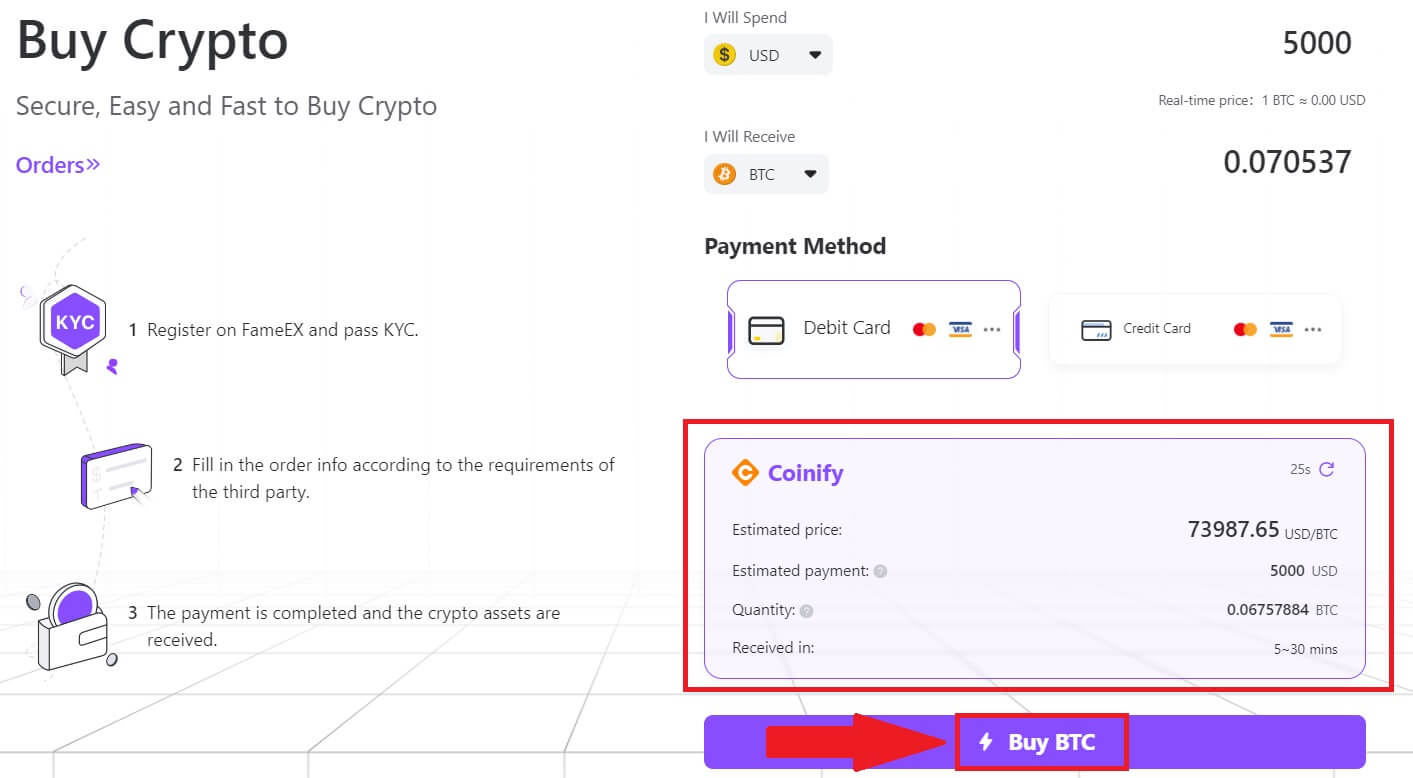Click the KYC hexagon badge icon

click(72, 322)
